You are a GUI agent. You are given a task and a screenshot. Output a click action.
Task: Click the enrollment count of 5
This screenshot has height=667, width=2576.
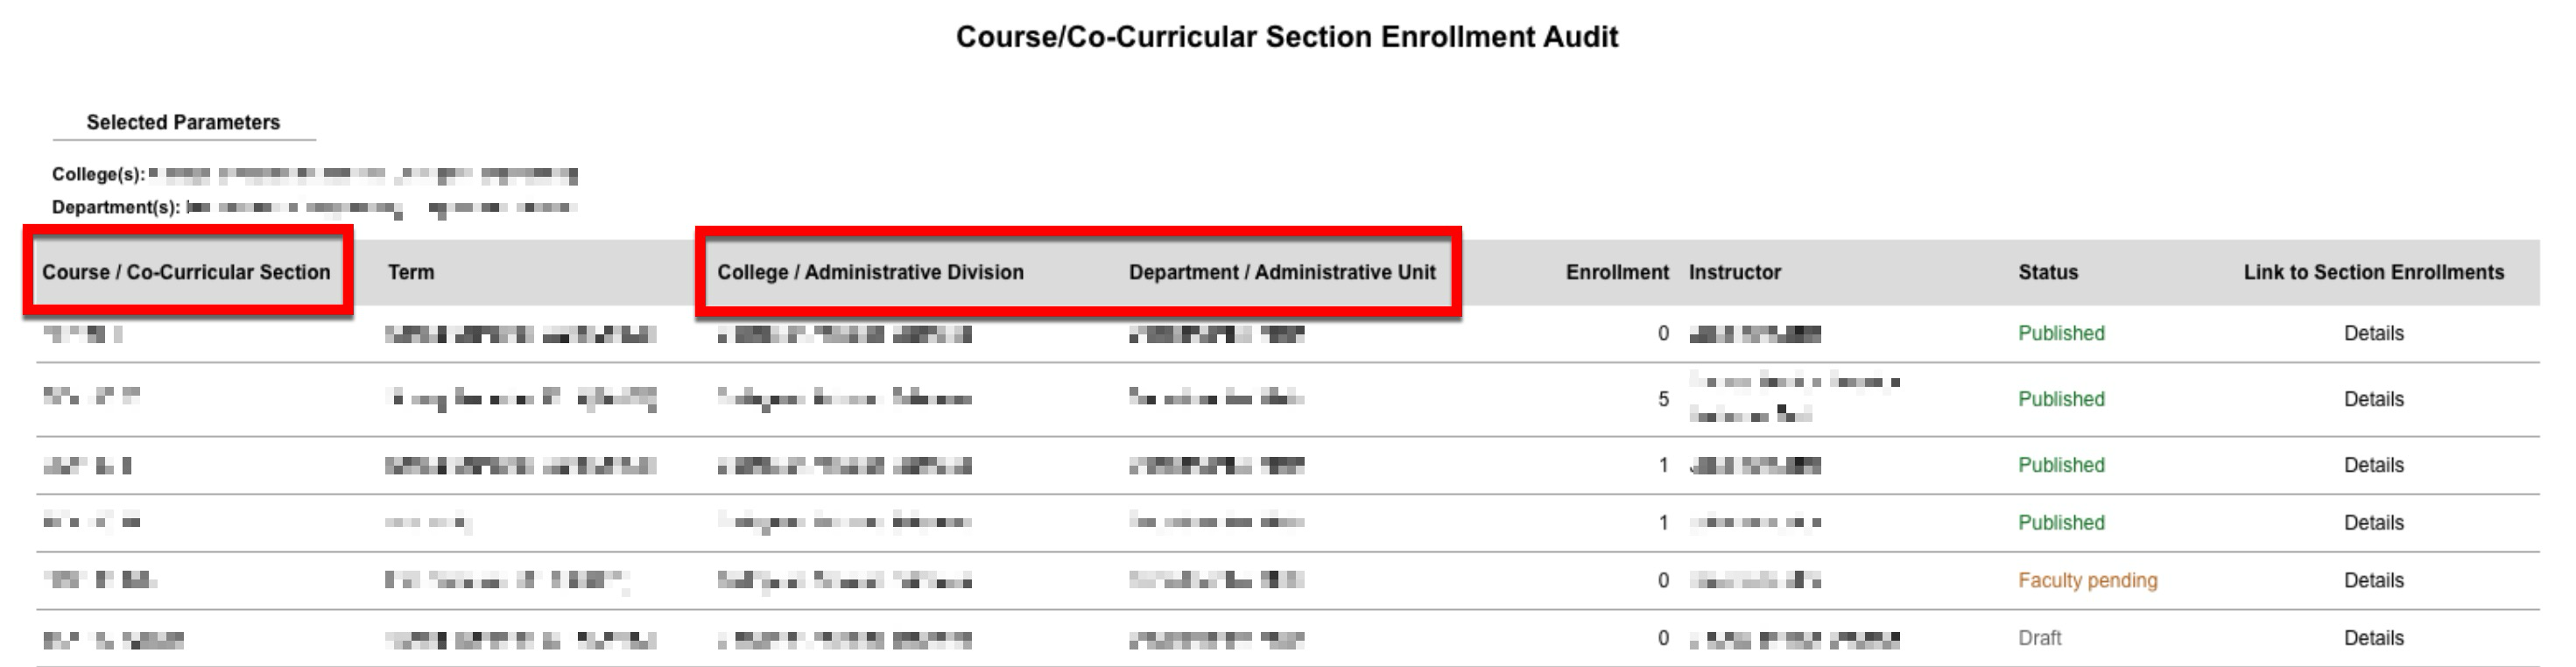click(1663, 399)
